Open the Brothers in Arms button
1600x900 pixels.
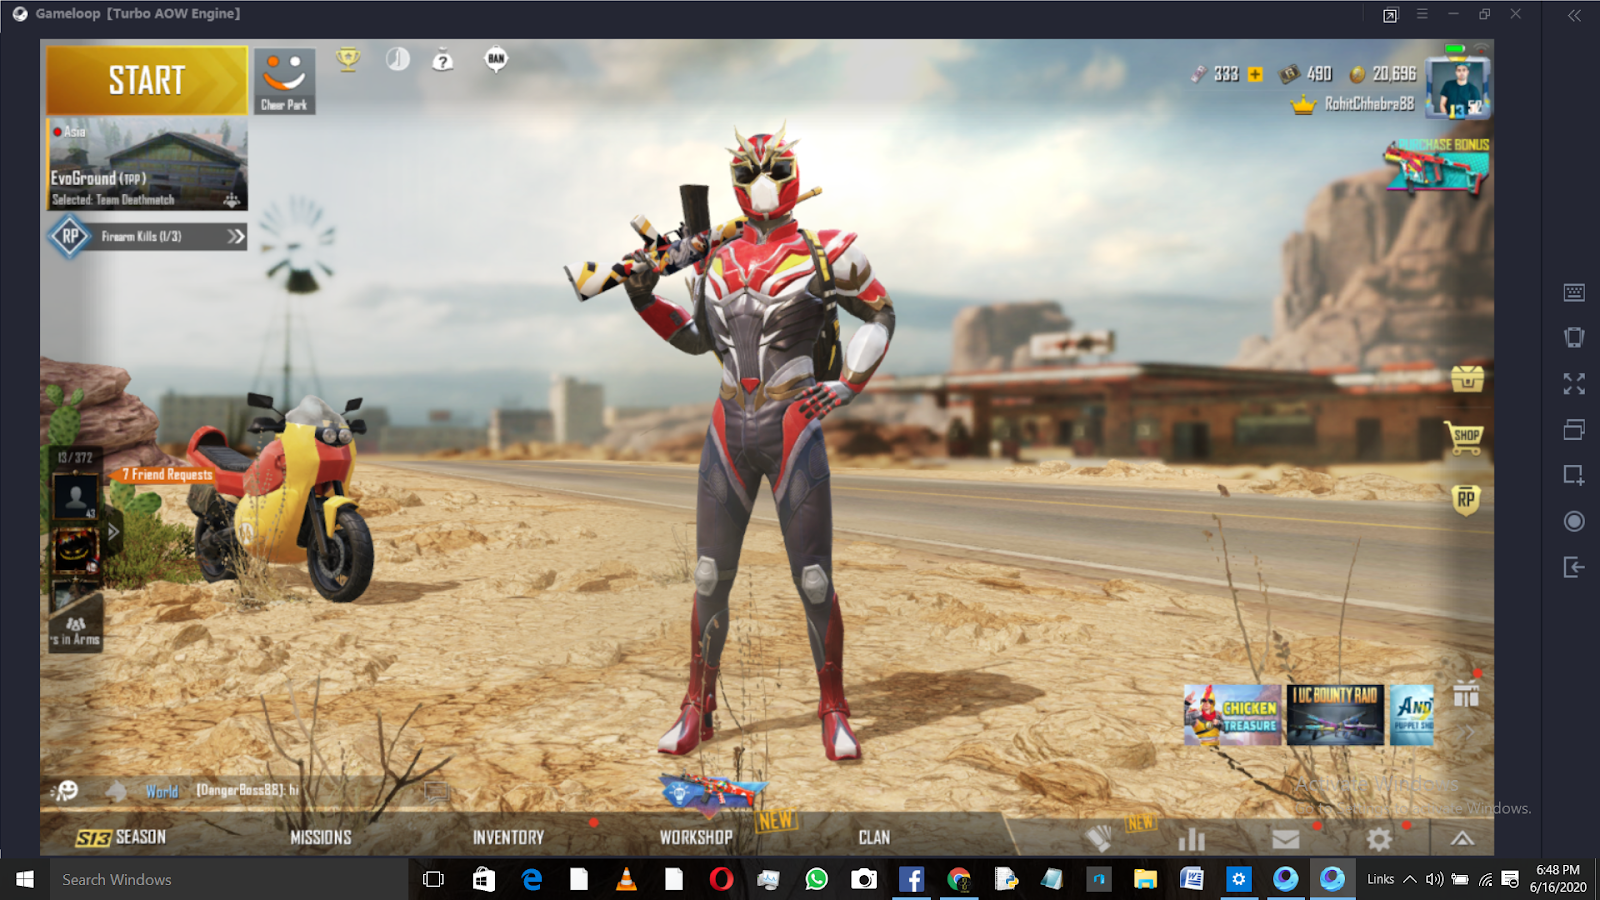tap(76, 630)
